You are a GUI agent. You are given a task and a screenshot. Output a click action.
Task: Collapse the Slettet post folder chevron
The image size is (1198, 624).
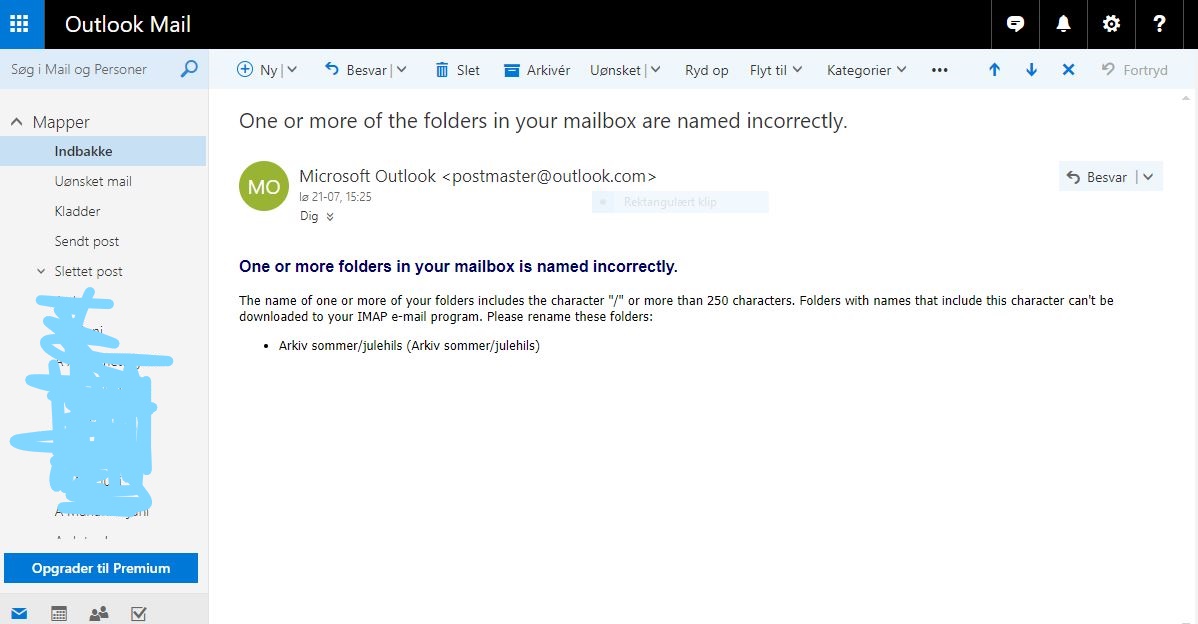click(41, 271)
